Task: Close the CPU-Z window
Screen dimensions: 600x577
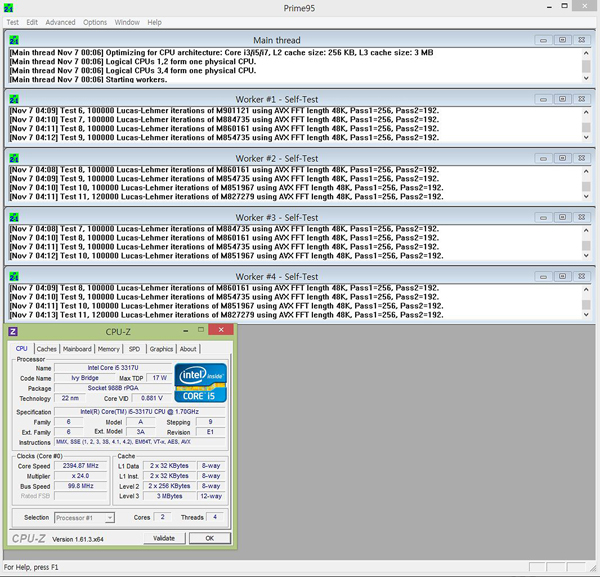Action: 221,330
